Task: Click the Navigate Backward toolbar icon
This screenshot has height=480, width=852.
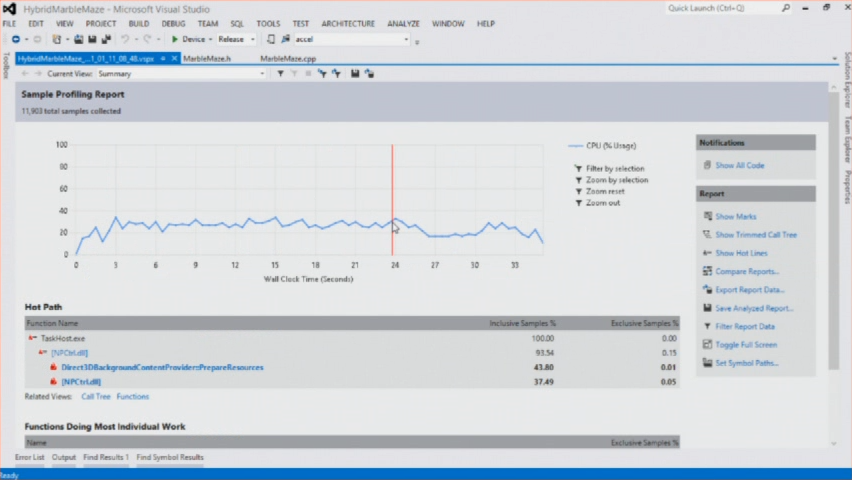Action: pyautogui.click(x=16, y=39)
